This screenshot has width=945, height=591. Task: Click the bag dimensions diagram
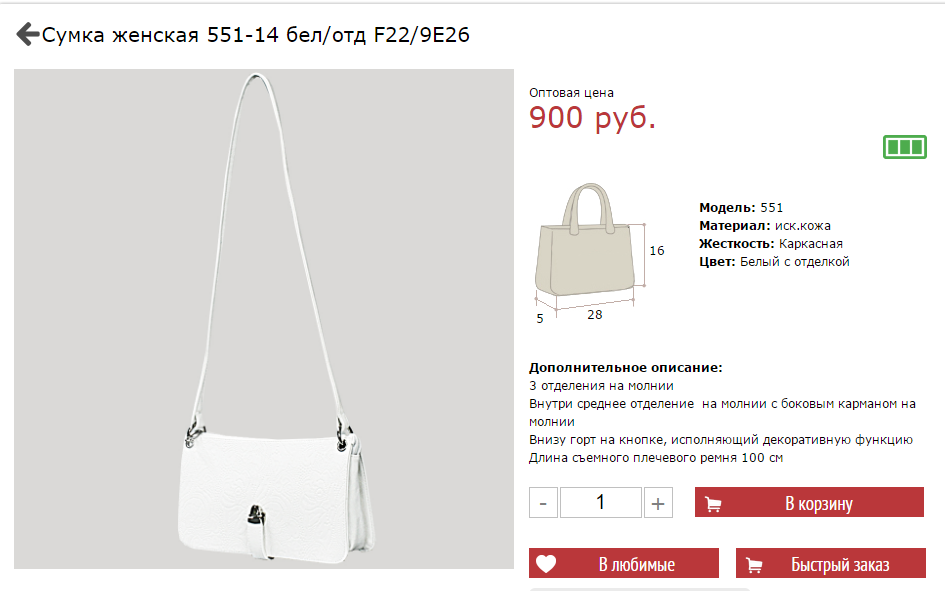coord(599,254)
